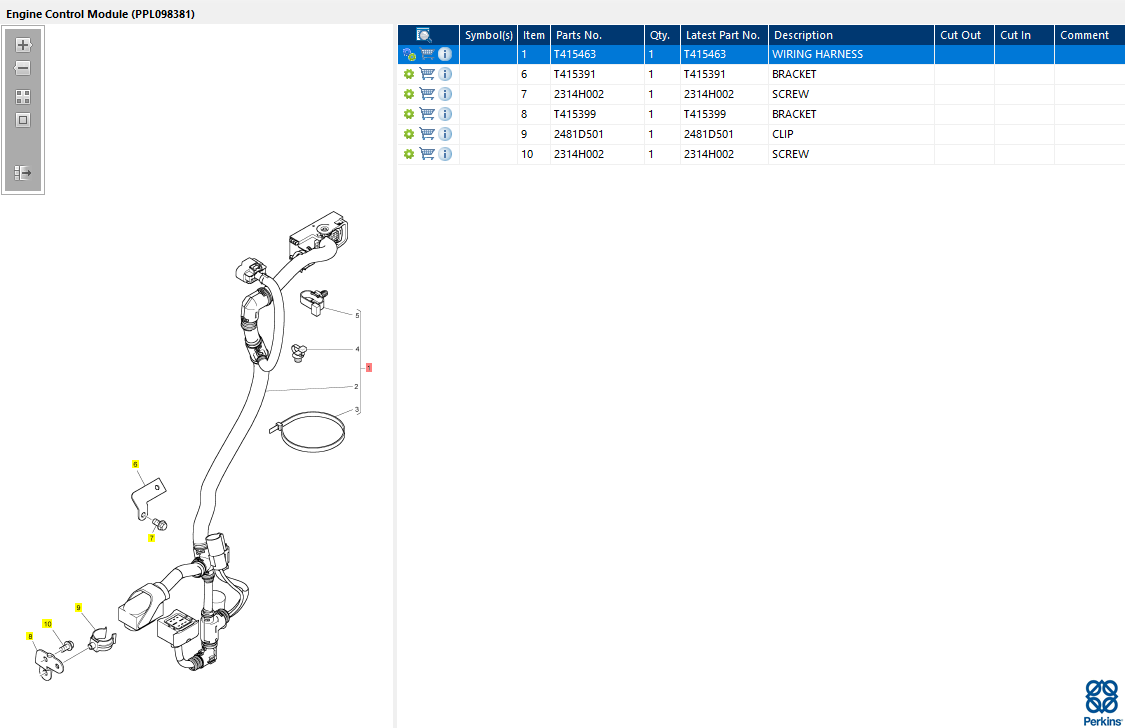Click the green gear icon for item 10 SCREW

point(409,155)
